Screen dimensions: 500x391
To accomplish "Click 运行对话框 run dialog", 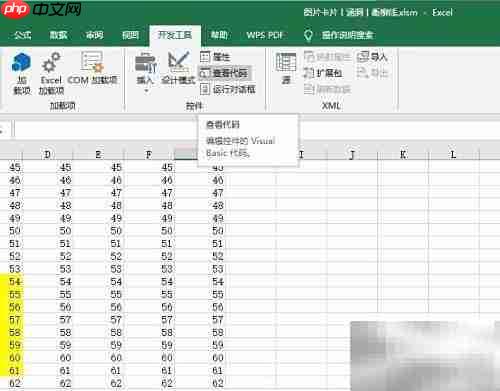I will (228, 89).
